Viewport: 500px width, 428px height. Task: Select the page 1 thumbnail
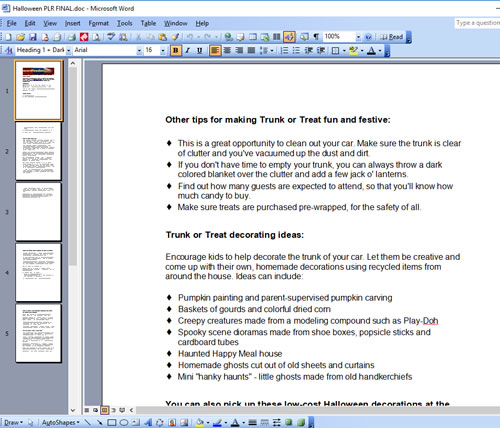[x=38, y=90]
